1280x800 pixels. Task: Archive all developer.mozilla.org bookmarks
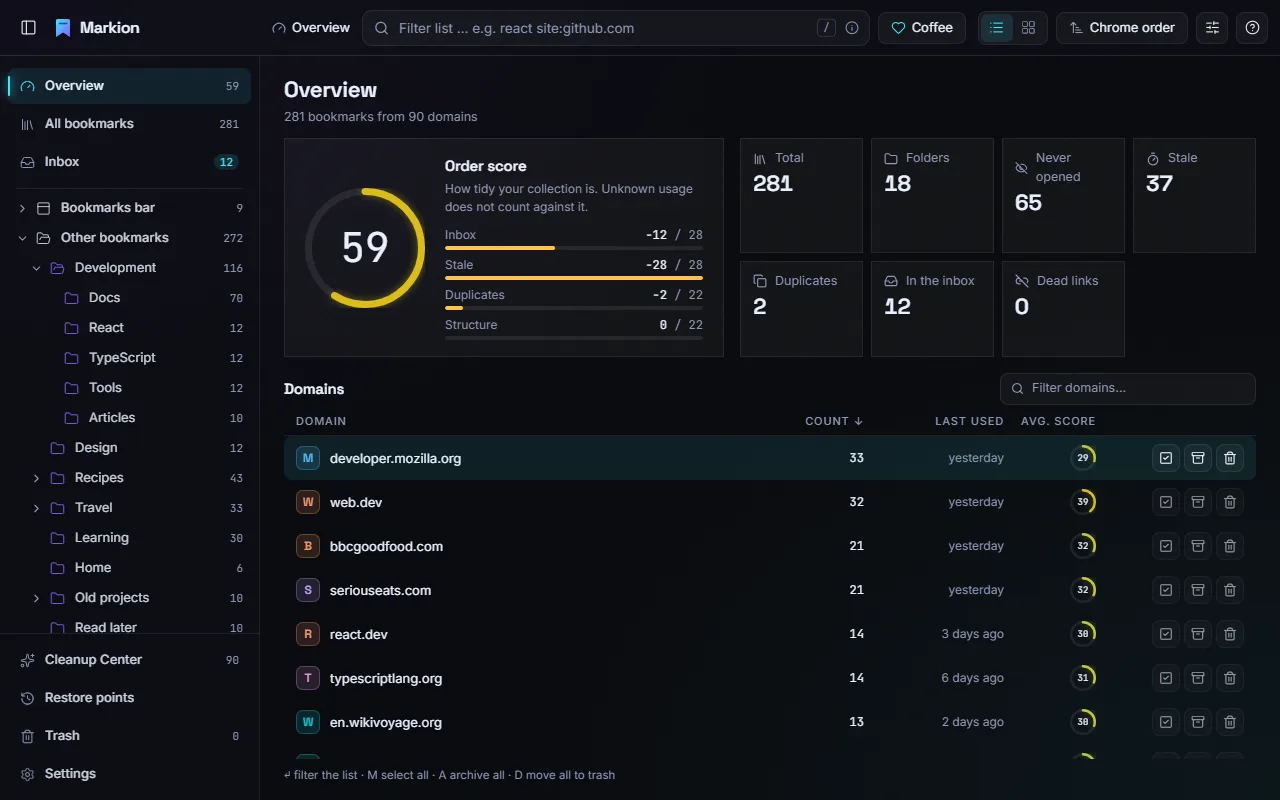[x=1198, y=458]
